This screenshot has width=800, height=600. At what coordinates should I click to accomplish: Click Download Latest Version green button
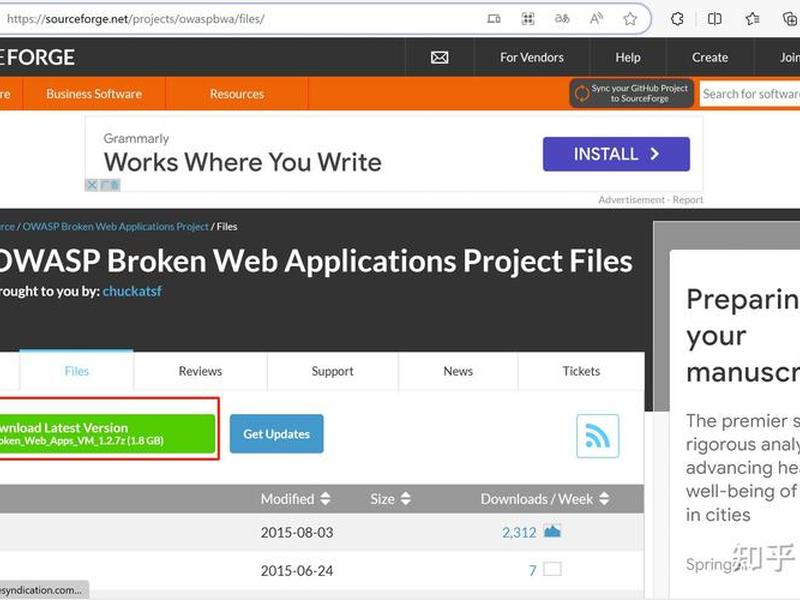107,433
